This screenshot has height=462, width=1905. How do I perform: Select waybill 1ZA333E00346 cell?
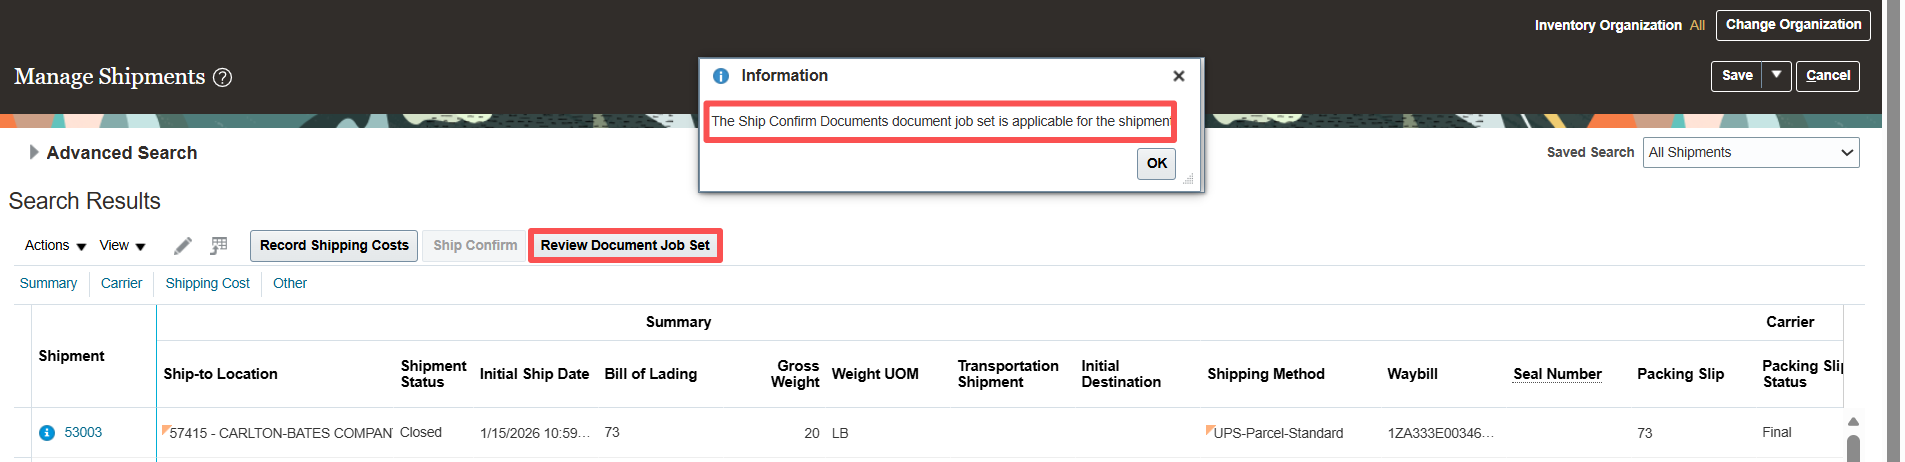point(1440,433)
